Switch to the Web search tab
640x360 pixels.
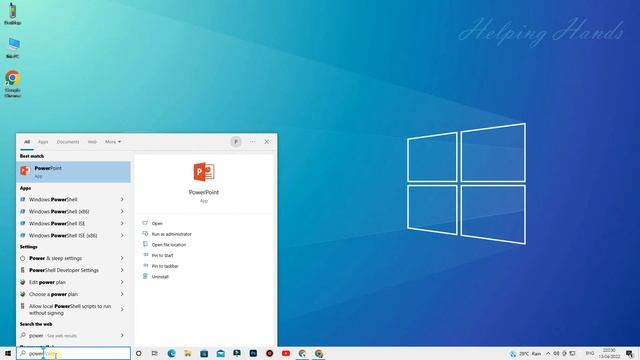pos(92,142)
